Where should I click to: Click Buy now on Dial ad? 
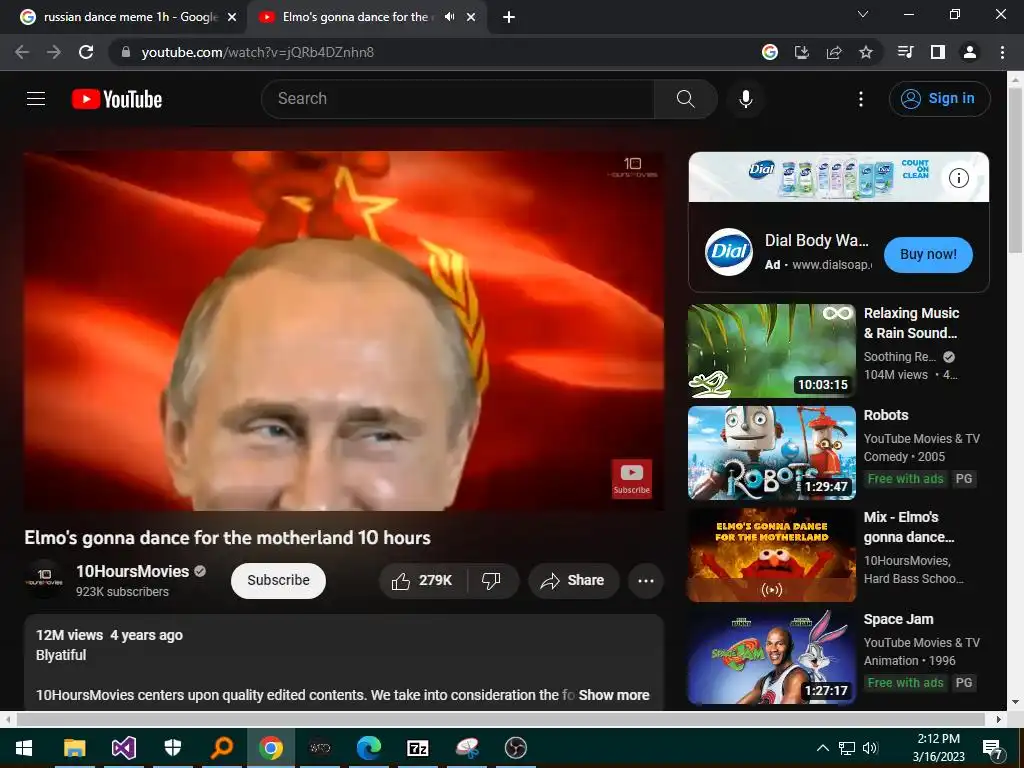click(928, 255)
